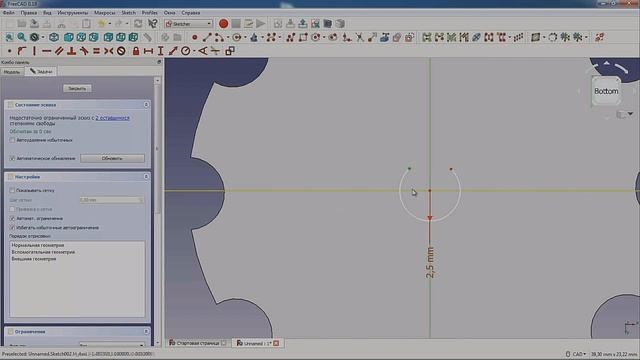Open the arc tool dropdown arrow
Screen dimensions: 640x360
click(x=228, y=38)
